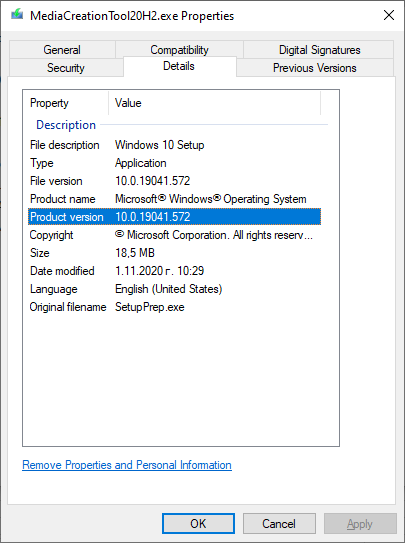
Task: Select the highlighted Product version row
Action: pos(174,217)
